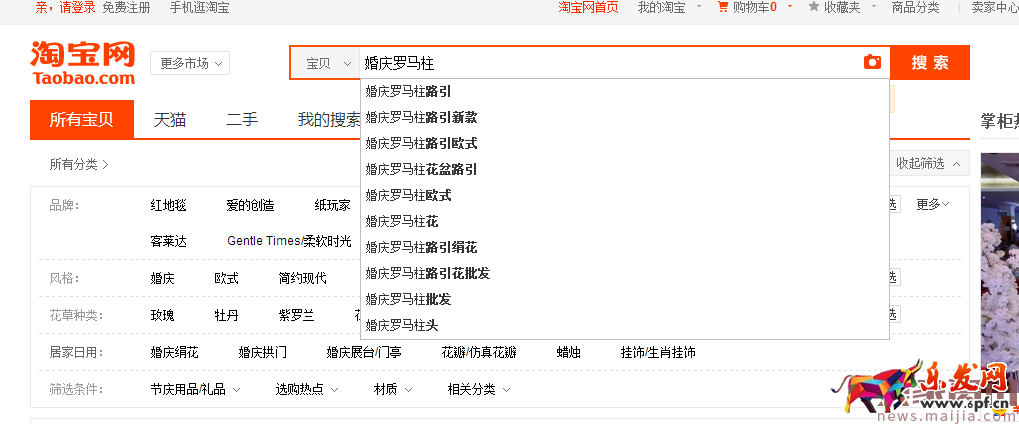Image resolution: width=1019 pixels, height=424 pixels.
Task: Open the shopping cart icon
Action: point(723,8)
